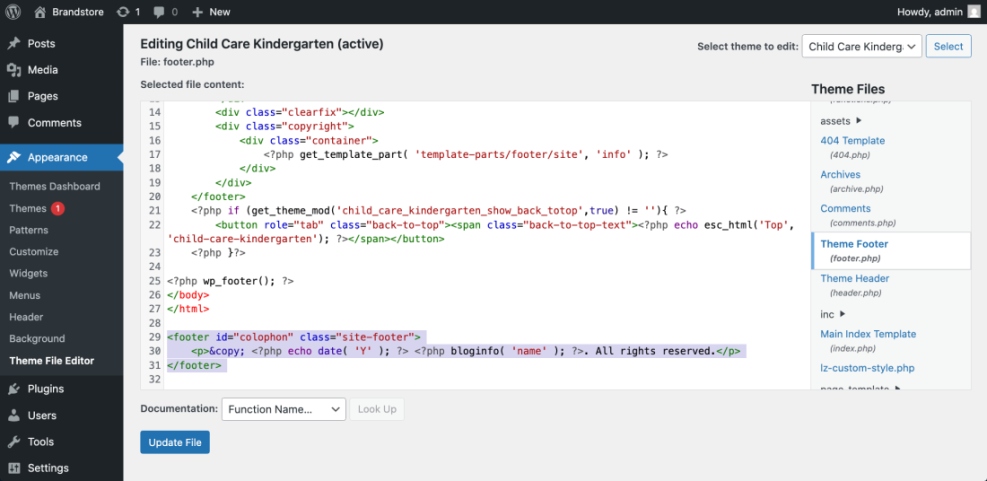Open the Main Index Template file
The image size is (987, 481).
tap(868, 334)
